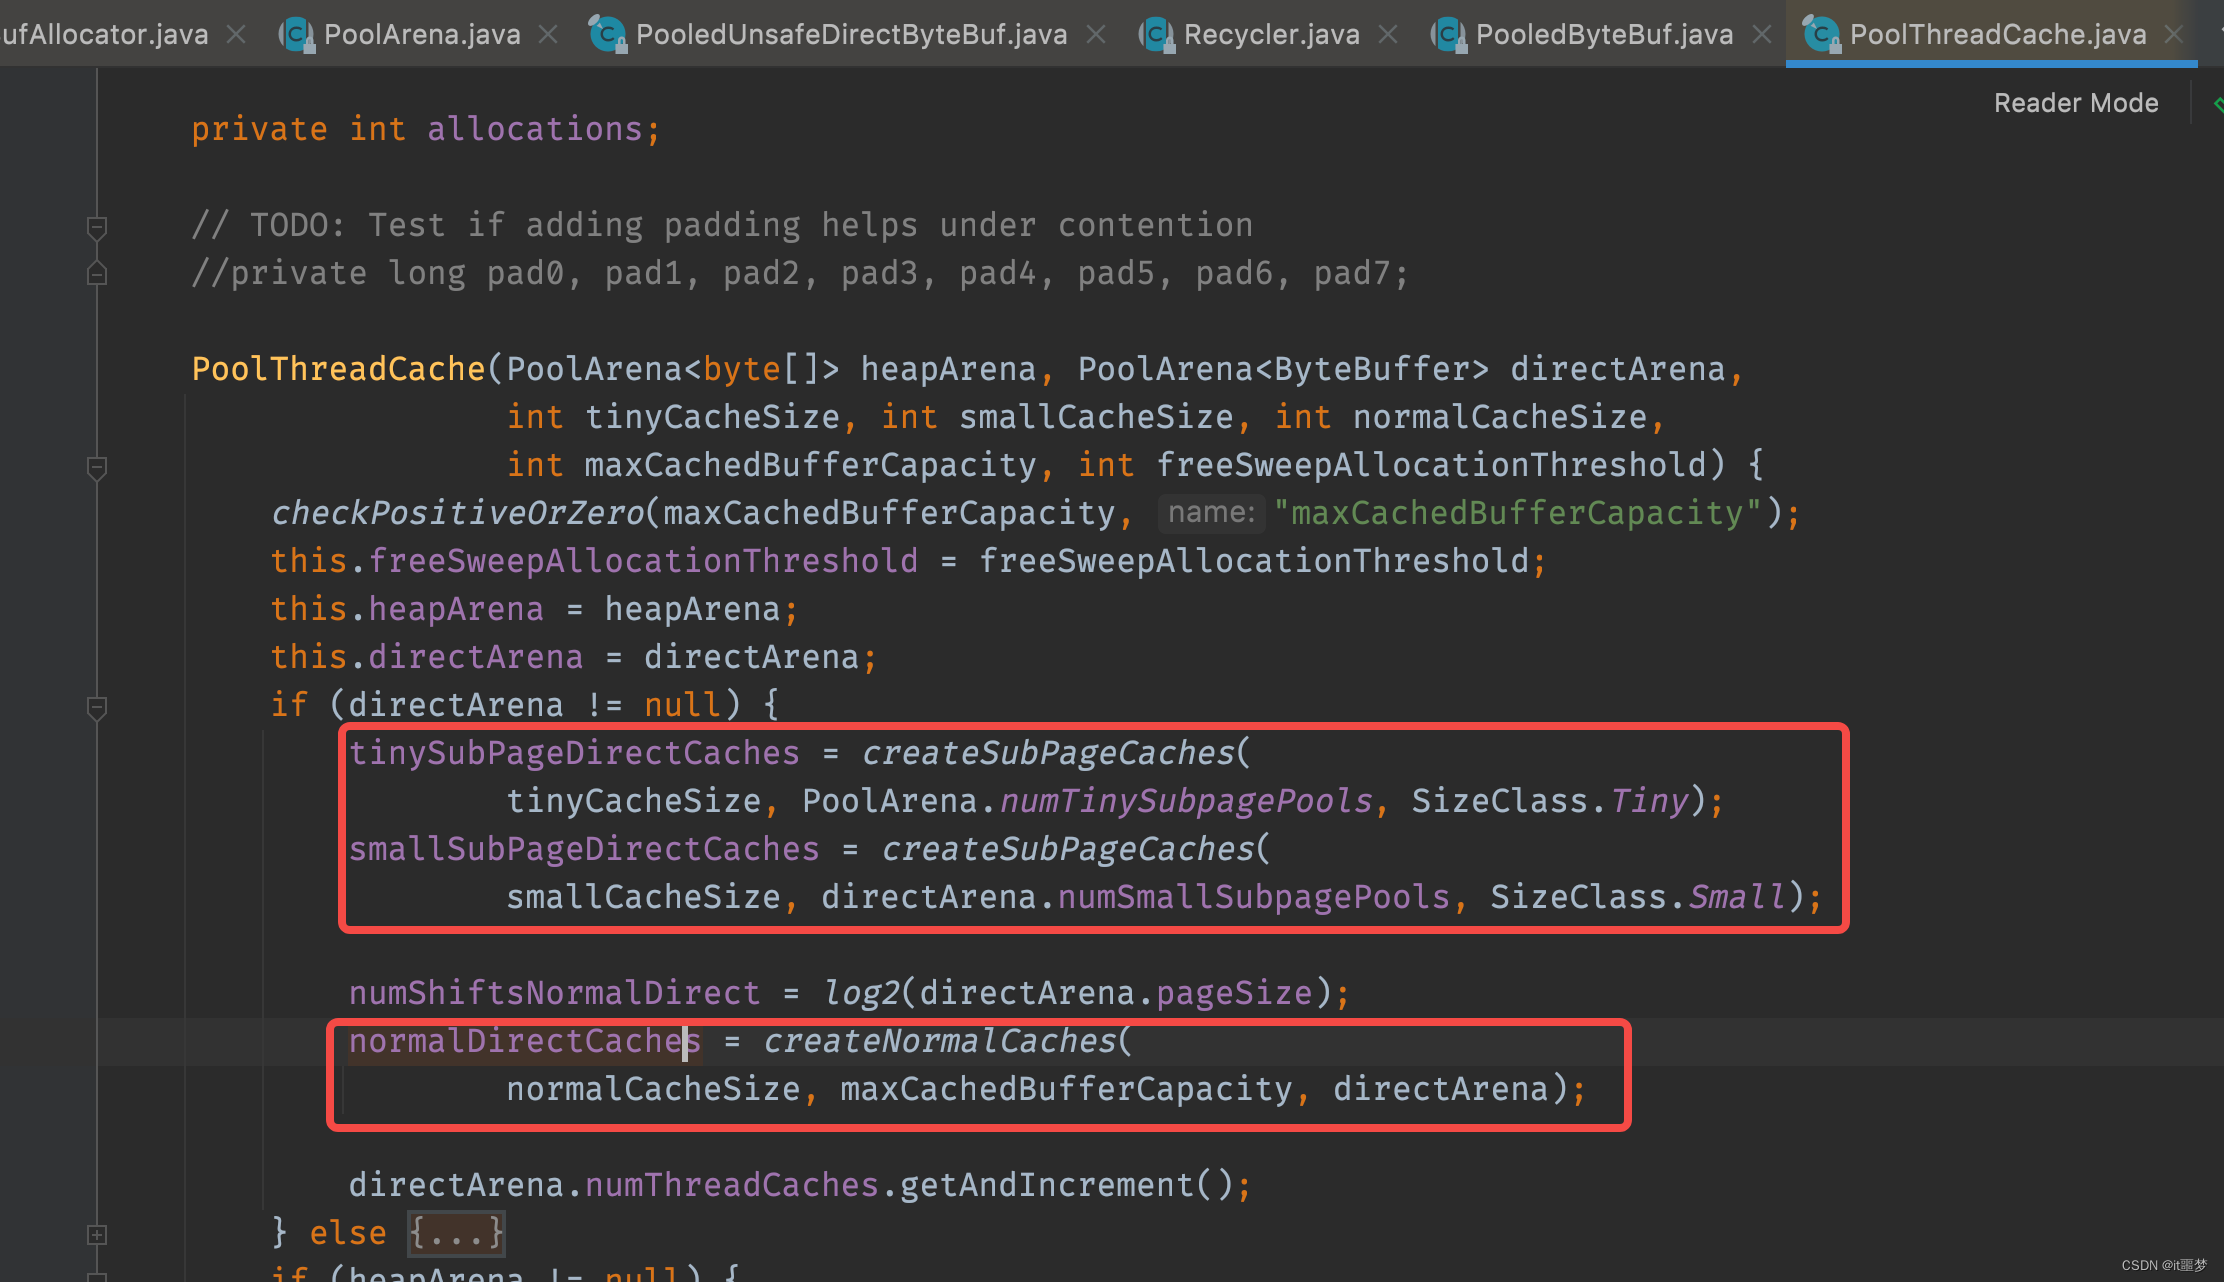Collapse the TODO comment block fold marker

click(97, 227)
